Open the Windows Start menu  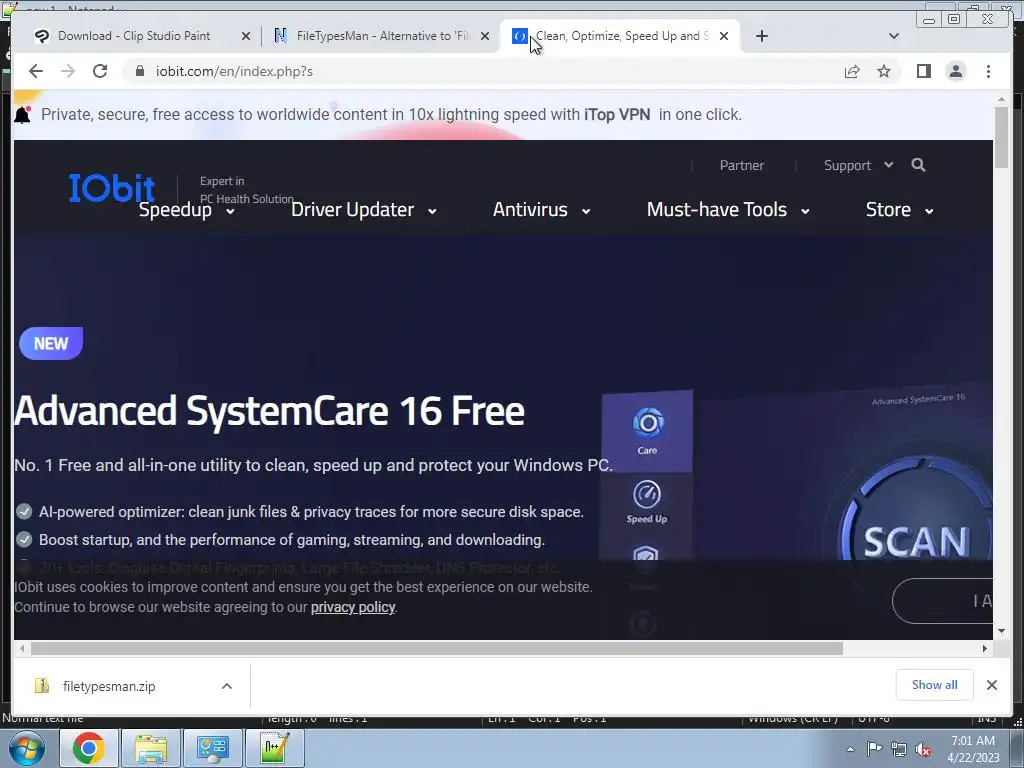(27, 748)
